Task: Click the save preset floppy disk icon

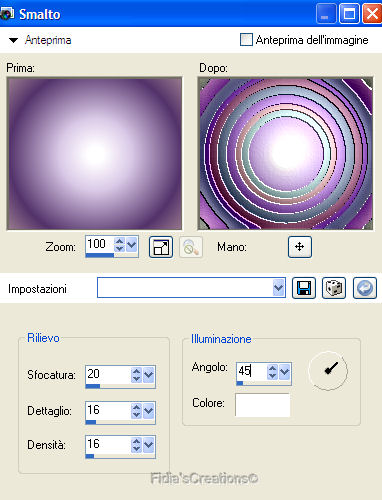Action: point(304,288)
